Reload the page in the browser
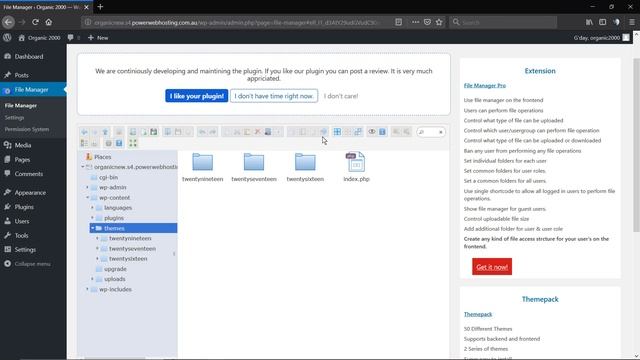Viewport: 640px width, 360px height. (36, 22)
